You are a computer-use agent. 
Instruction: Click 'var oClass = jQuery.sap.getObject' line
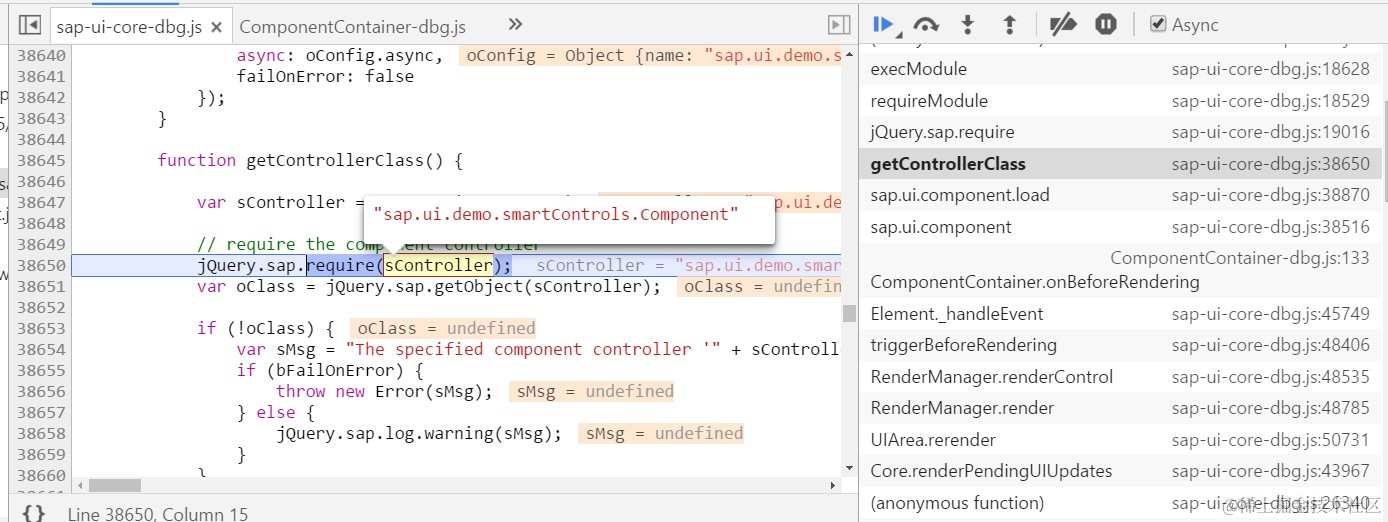click(429, 286)
